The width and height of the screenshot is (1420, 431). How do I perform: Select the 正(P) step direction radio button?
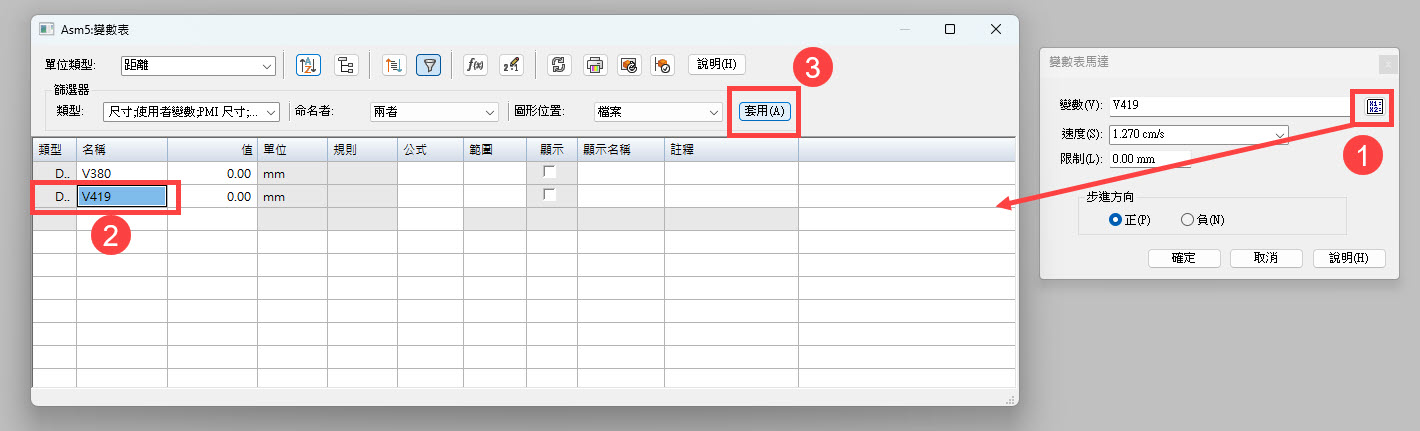click(1116, 220)
